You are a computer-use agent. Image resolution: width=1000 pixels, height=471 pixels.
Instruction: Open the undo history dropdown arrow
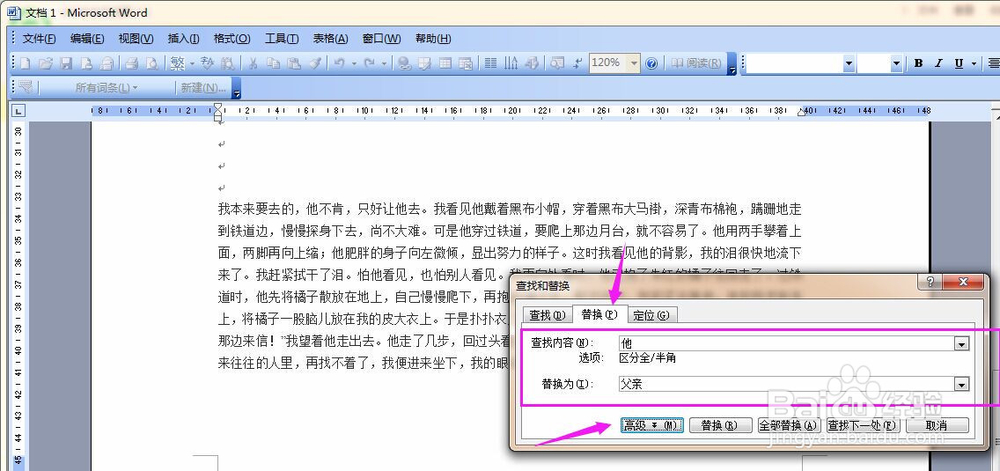coord(353,63)
